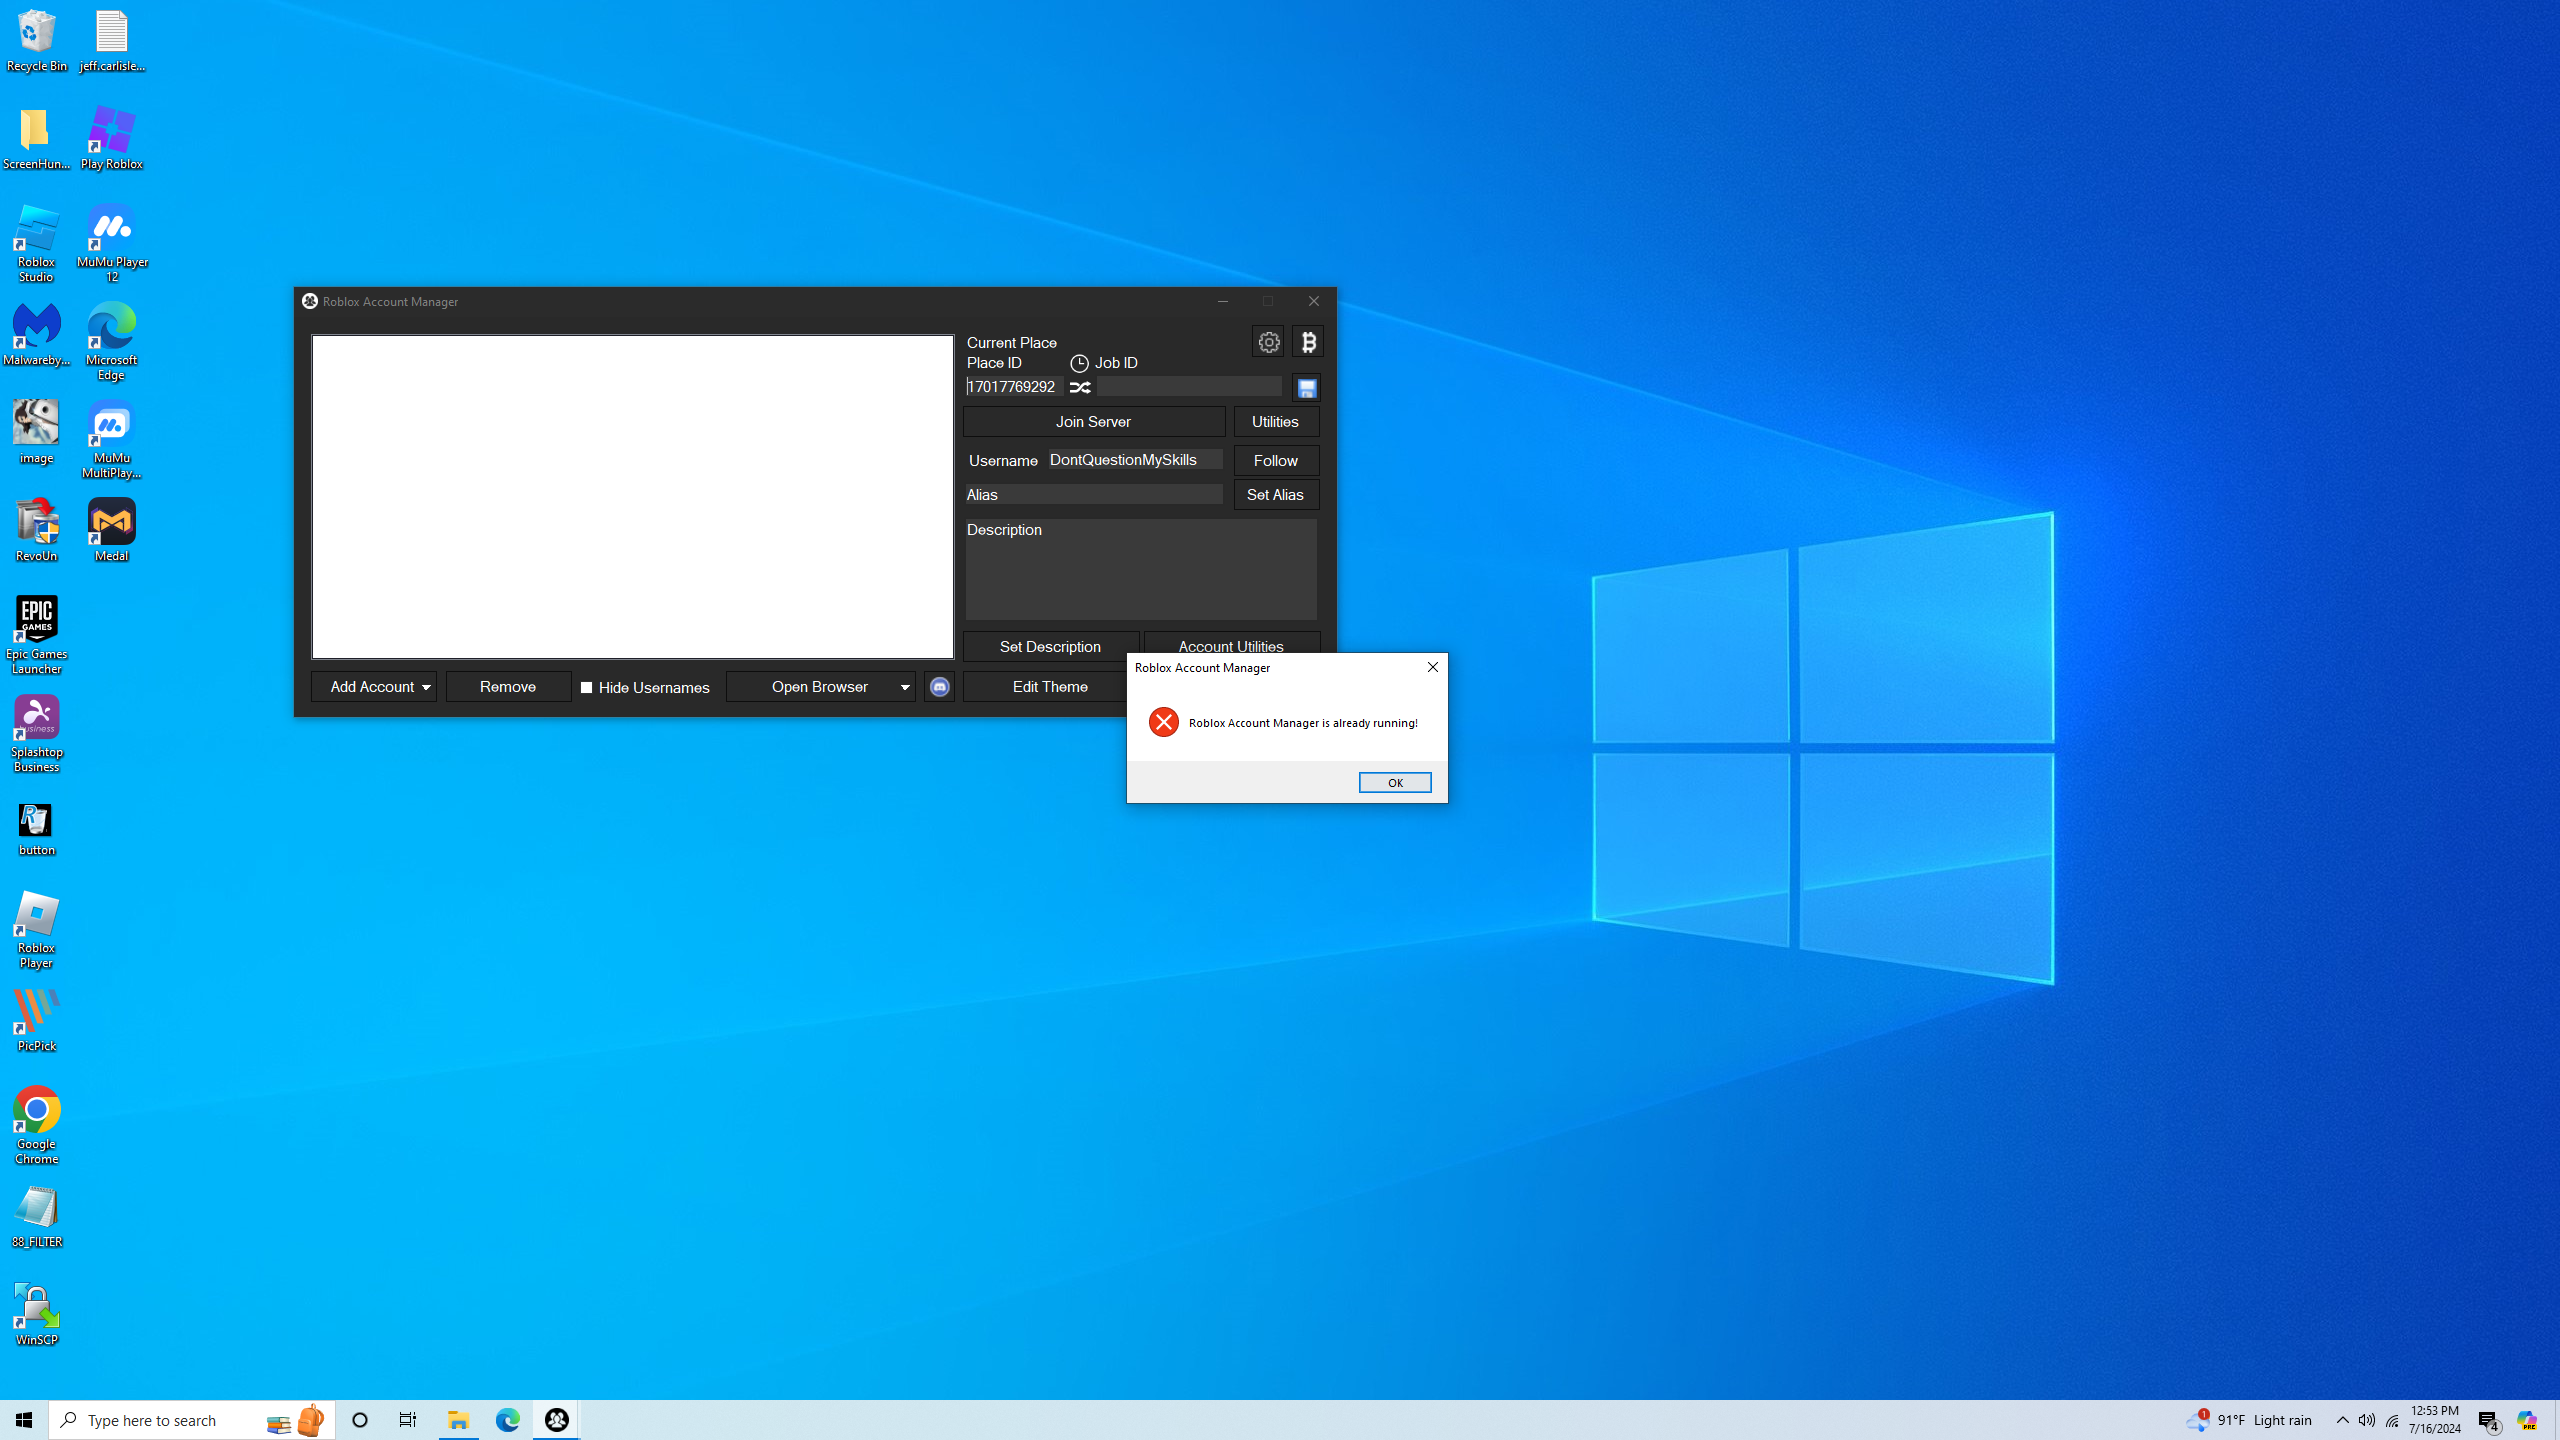Open the Action Center notifications icon
The width and height of the screenshot is (2560, 1440).
2489,1419
